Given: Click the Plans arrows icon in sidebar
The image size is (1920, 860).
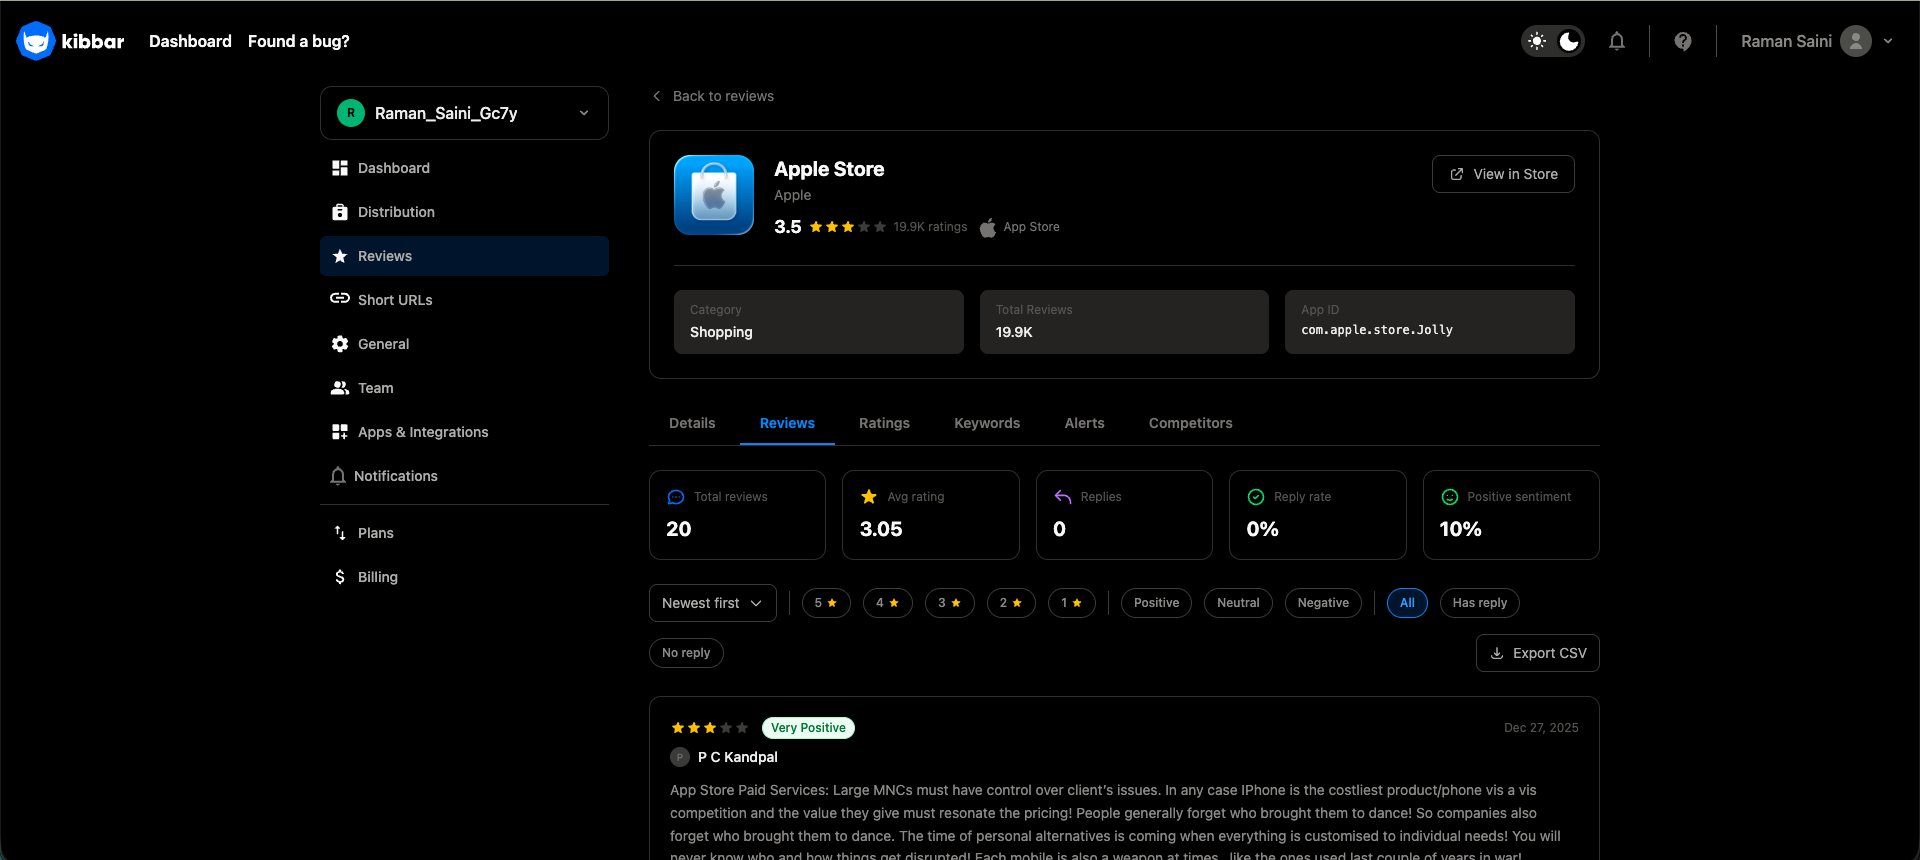Looking at the screenshot, I should 340,533.
